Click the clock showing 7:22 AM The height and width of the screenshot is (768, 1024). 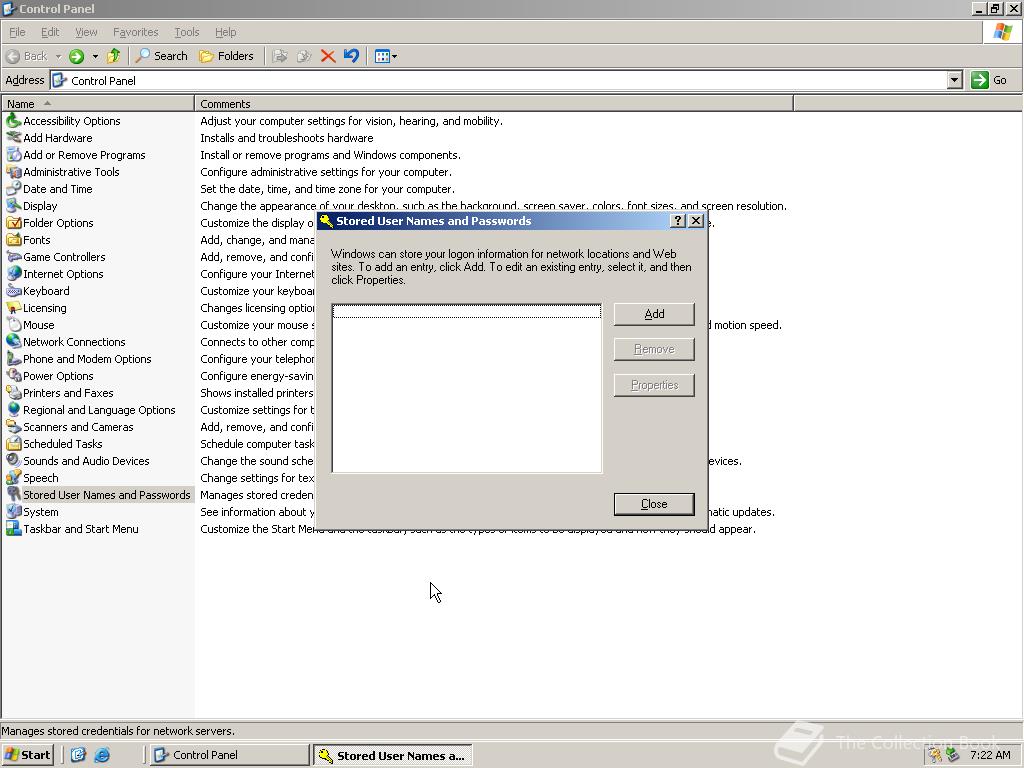click(990, 755)
